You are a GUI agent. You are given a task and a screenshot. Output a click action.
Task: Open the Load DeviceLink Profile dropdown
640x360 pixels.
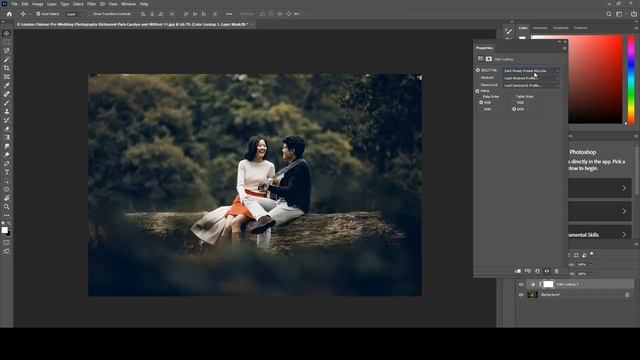[531, 85]
